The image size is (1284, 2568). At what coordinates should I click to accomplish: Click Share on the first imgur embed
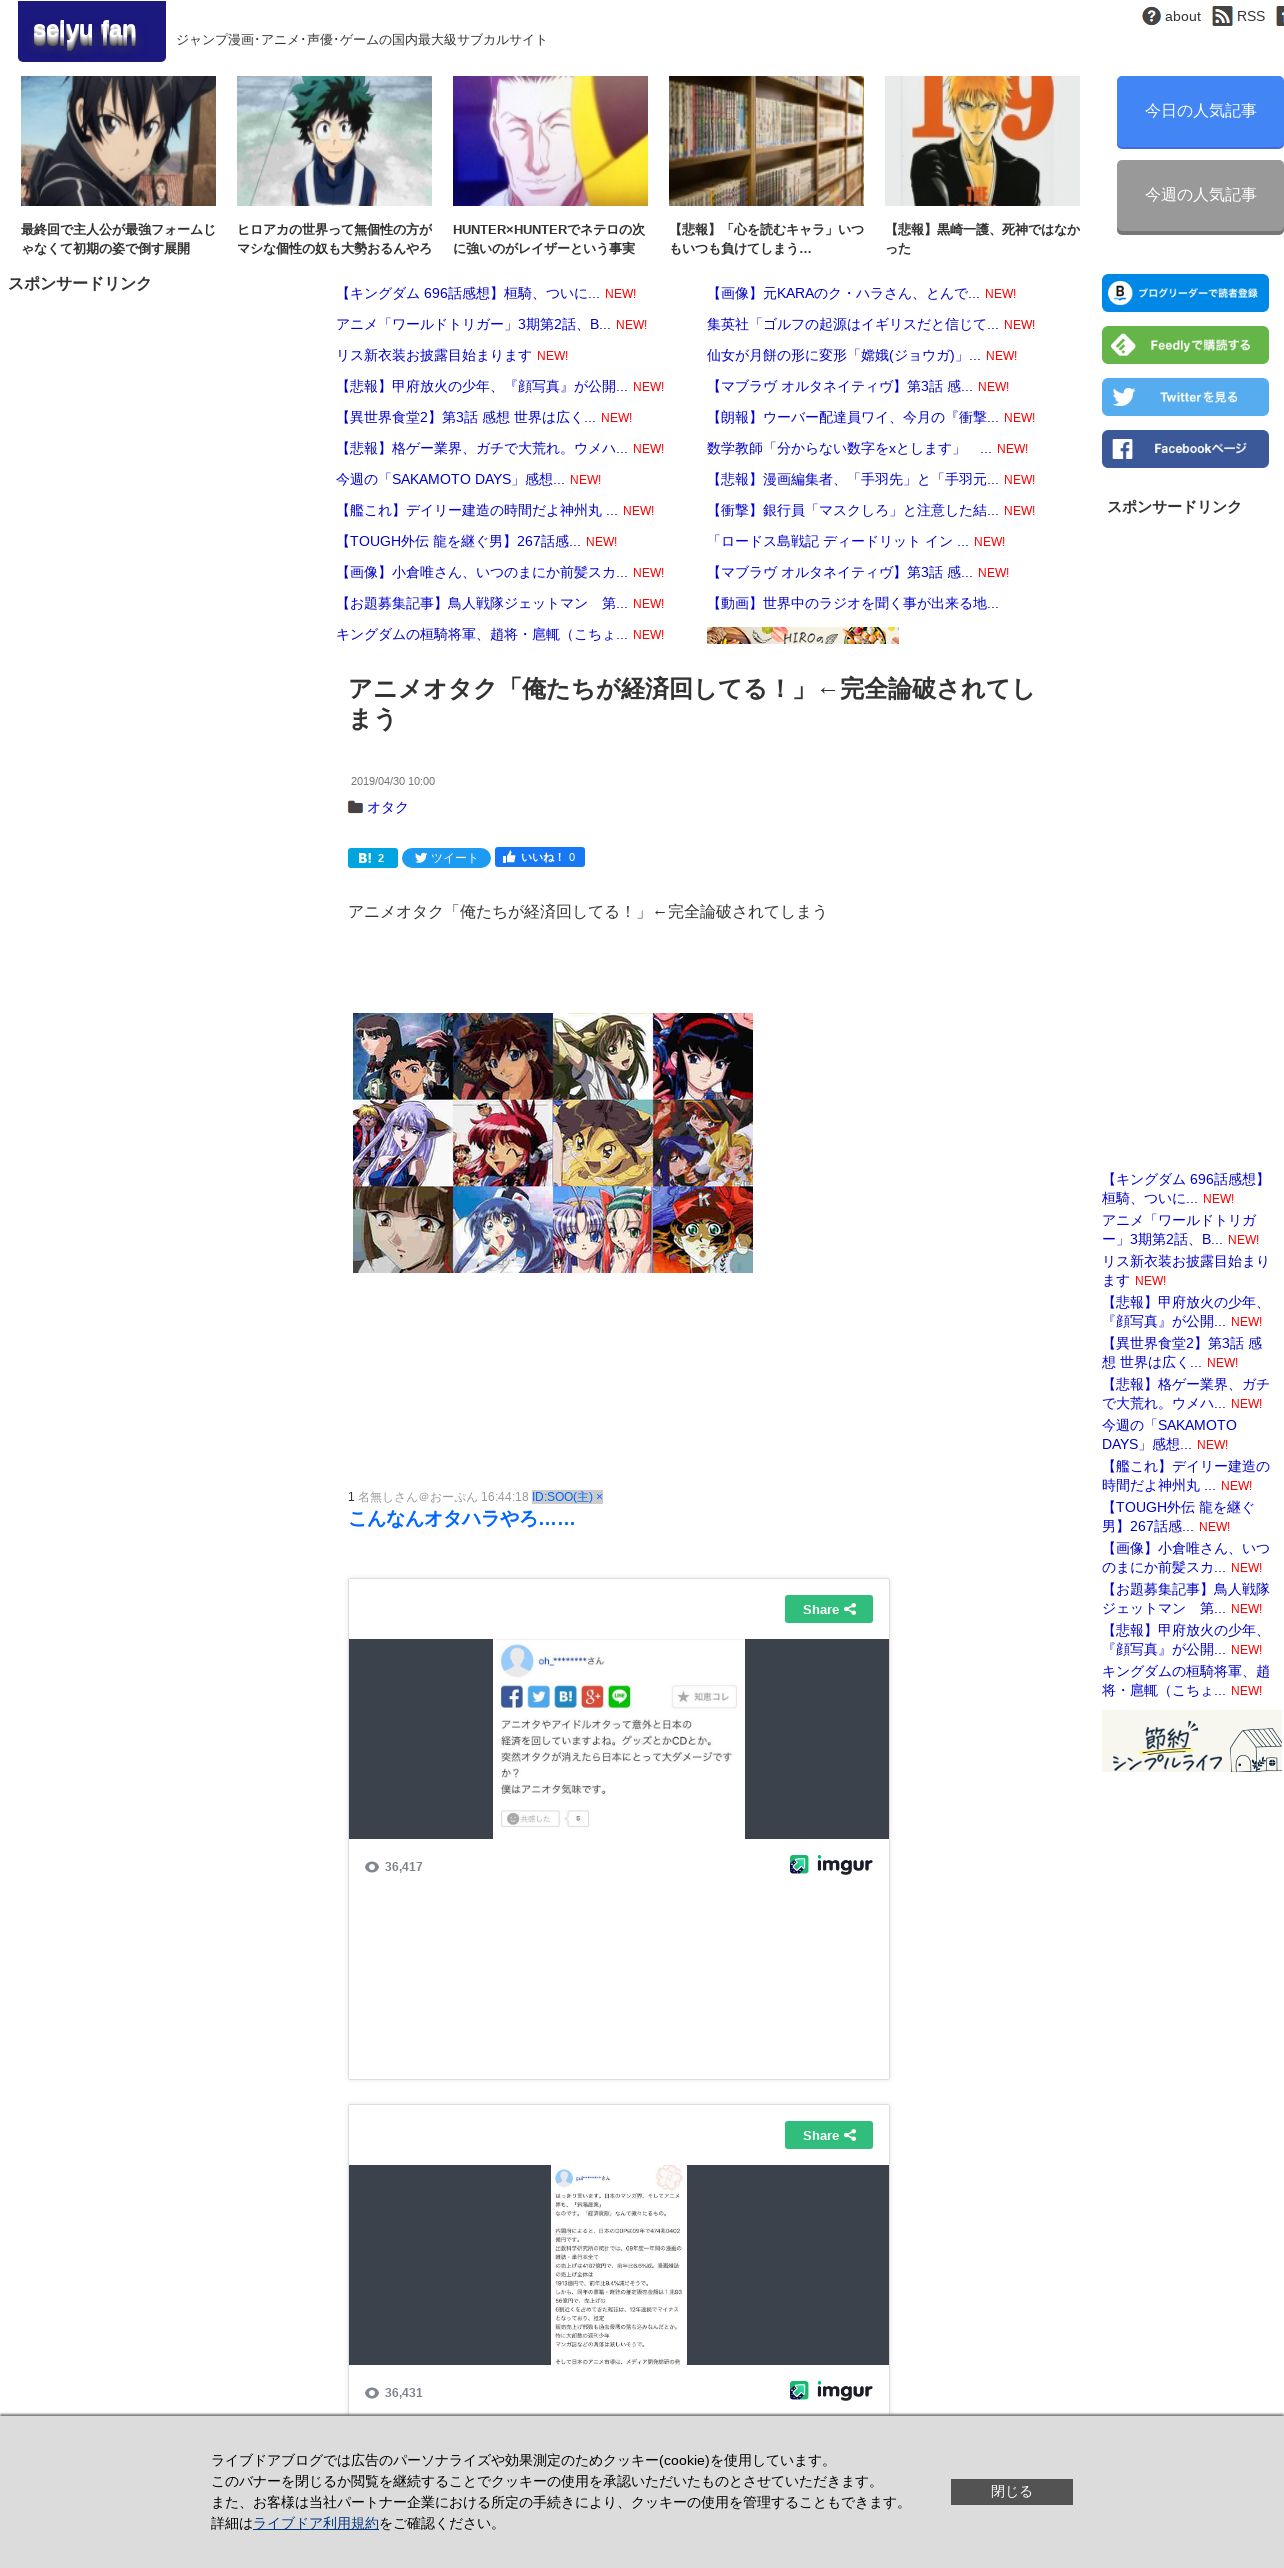828,1609
